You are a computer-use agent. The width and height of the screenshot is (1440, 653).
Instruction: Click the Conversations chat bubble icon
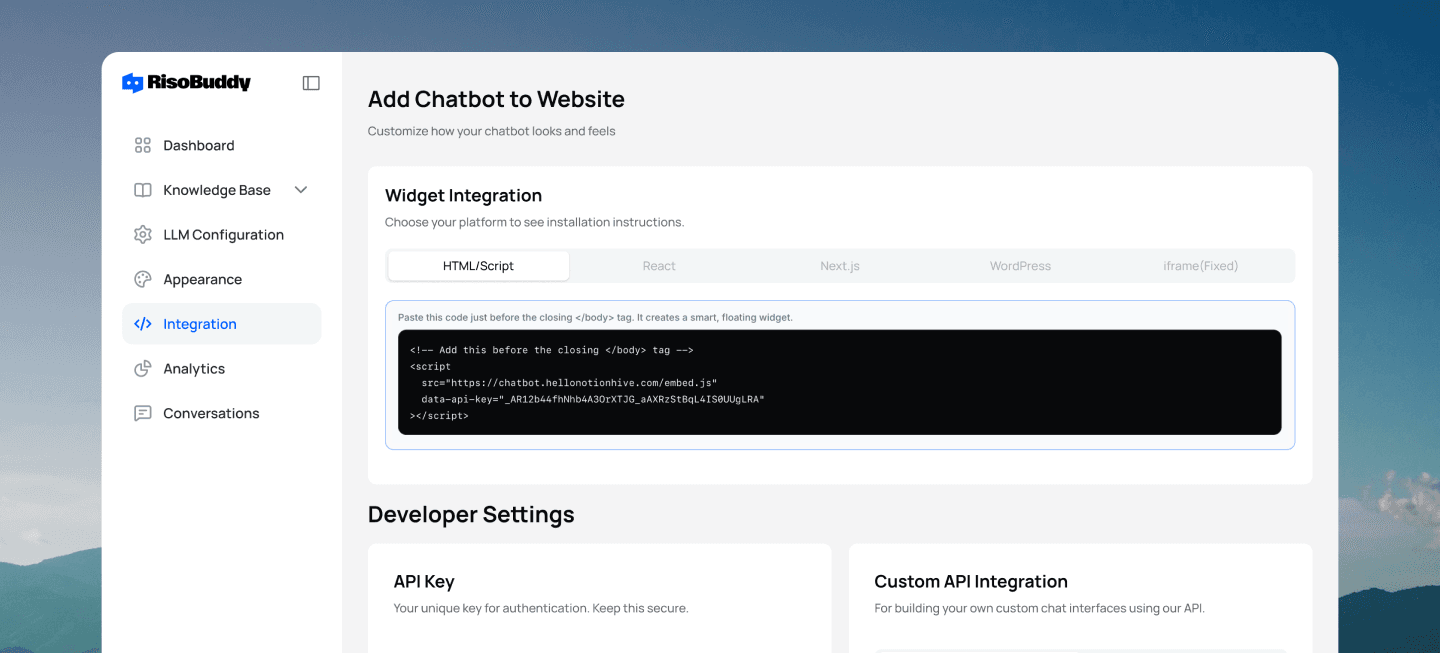[x=143, y=413]
